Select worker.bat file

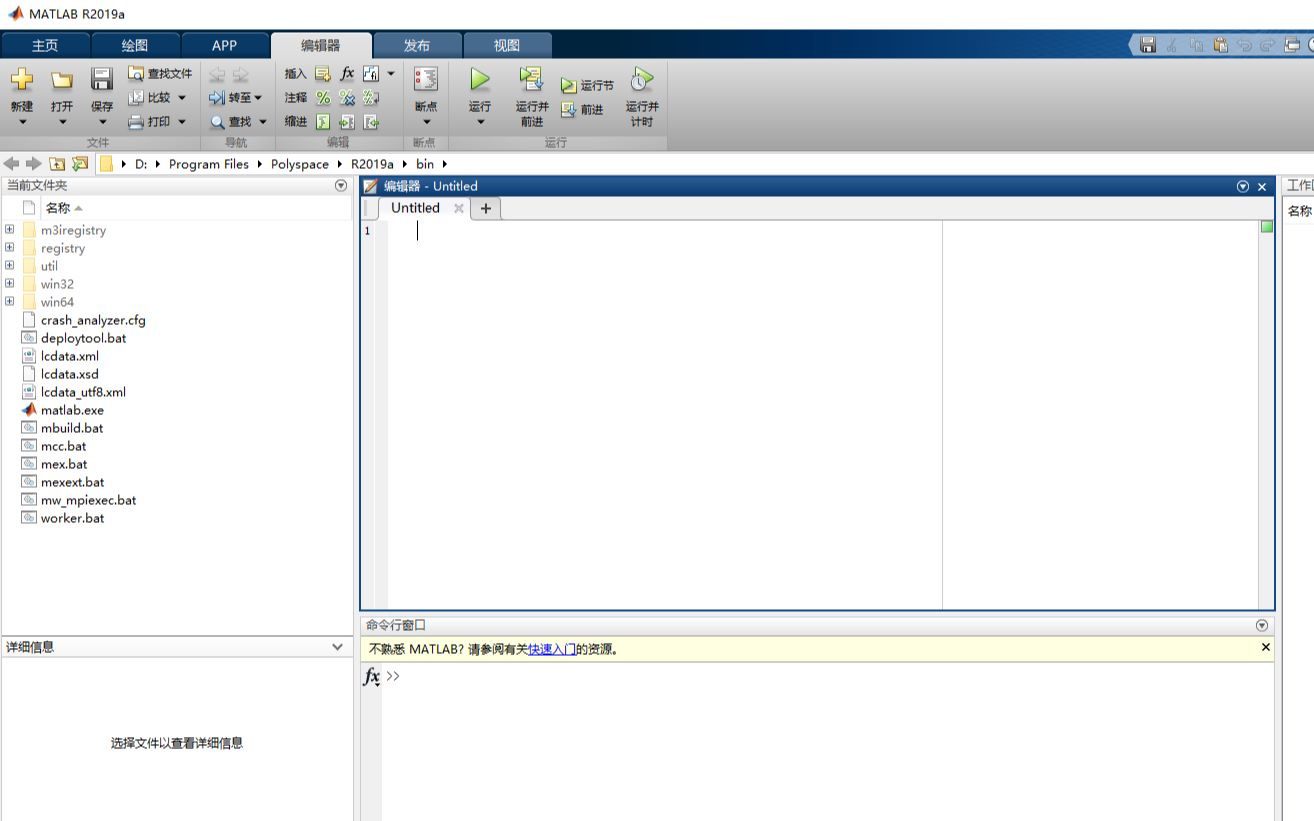72,518
